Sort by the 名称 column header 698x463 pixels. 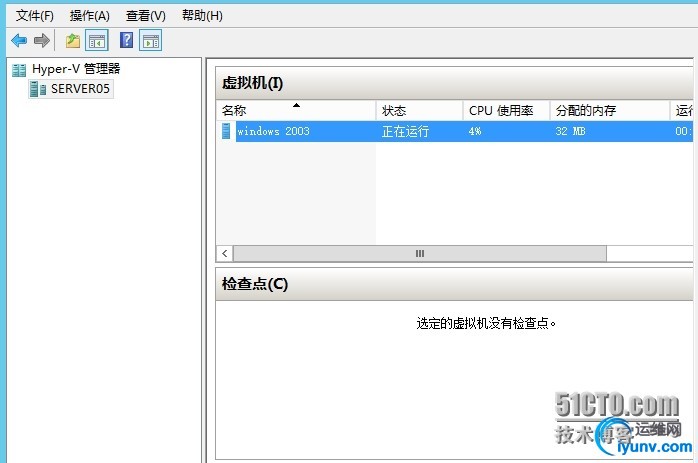click(x=296, y=110)
